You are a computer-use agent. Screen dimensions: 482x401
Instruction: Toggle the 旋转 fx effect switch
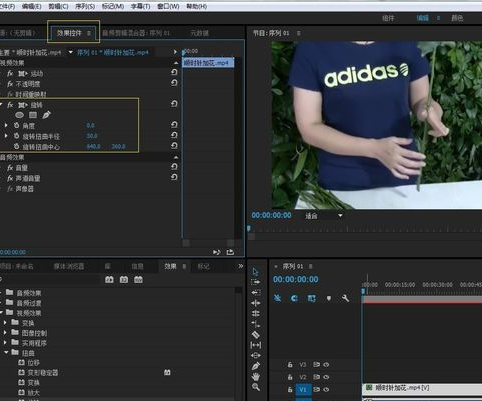click(x=10, y=105)
